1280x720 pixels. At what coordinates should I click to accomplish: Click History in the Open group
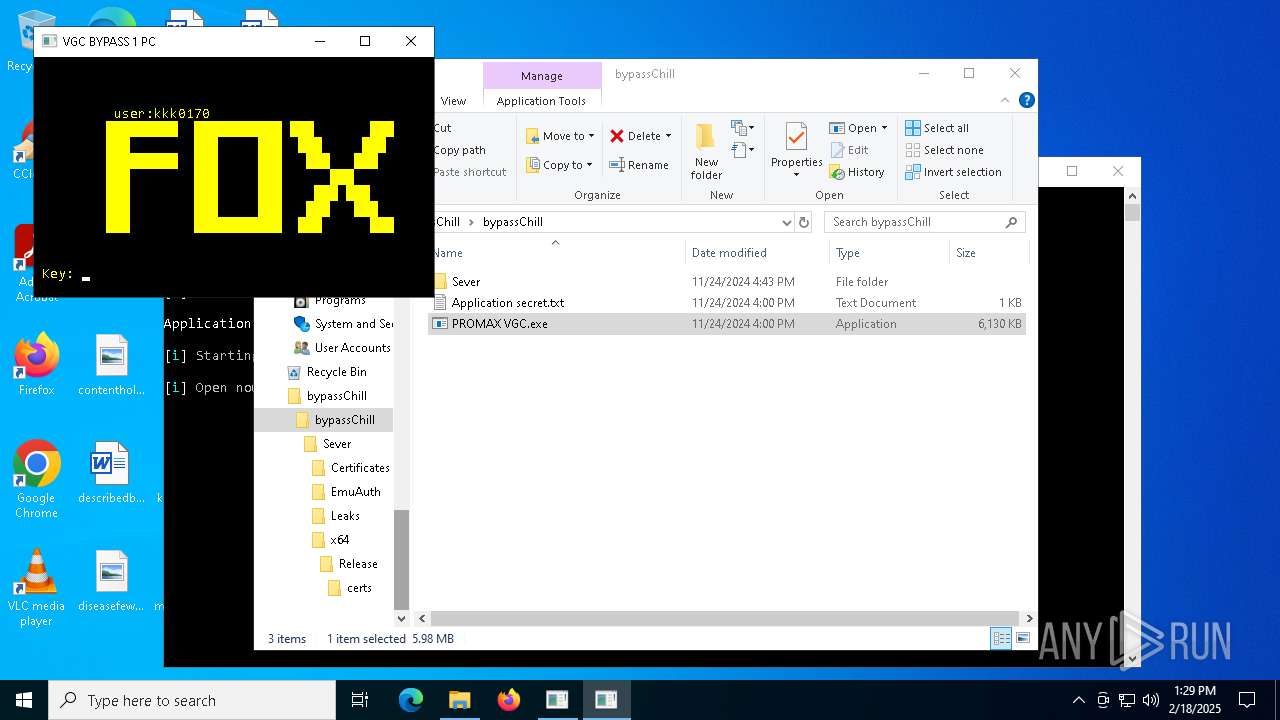857,172
